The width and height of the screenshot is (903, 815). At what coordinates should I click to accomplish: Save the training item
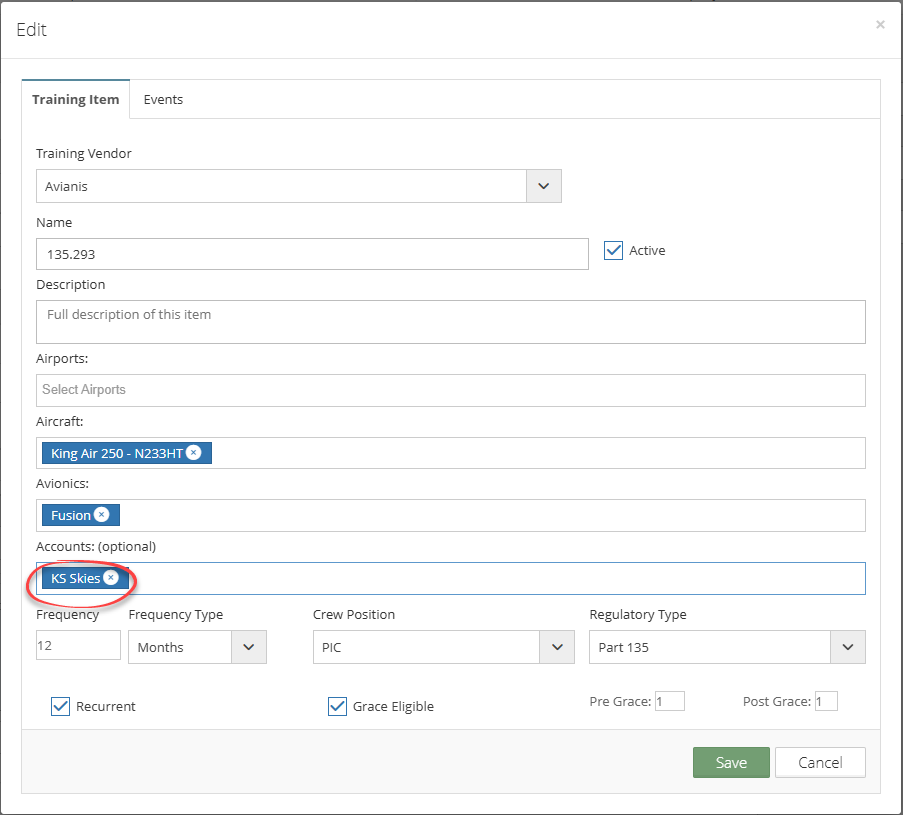click(x=731, y=763)
